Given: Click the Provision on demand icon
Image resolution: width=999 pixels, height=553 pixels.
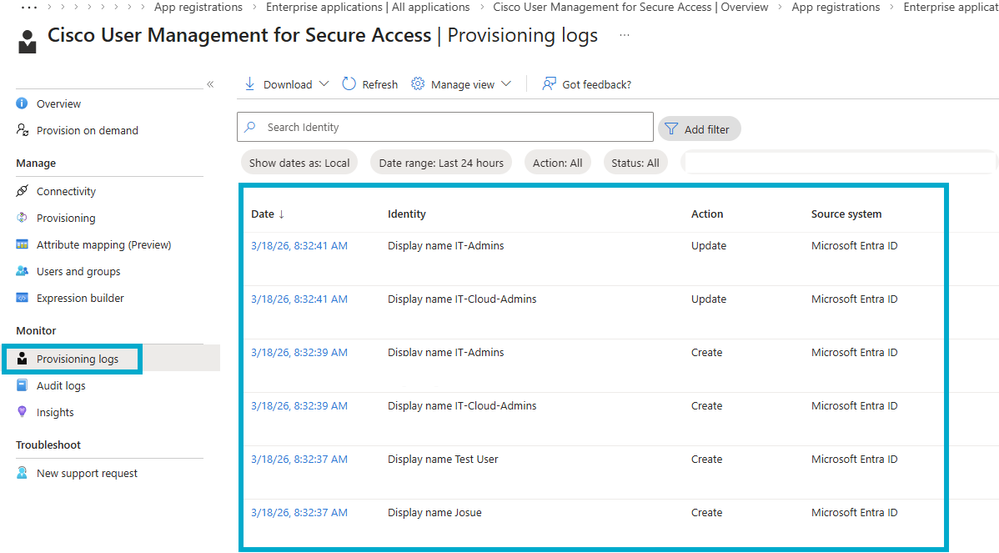Looking at the screenshot, I should pos(22,130).
